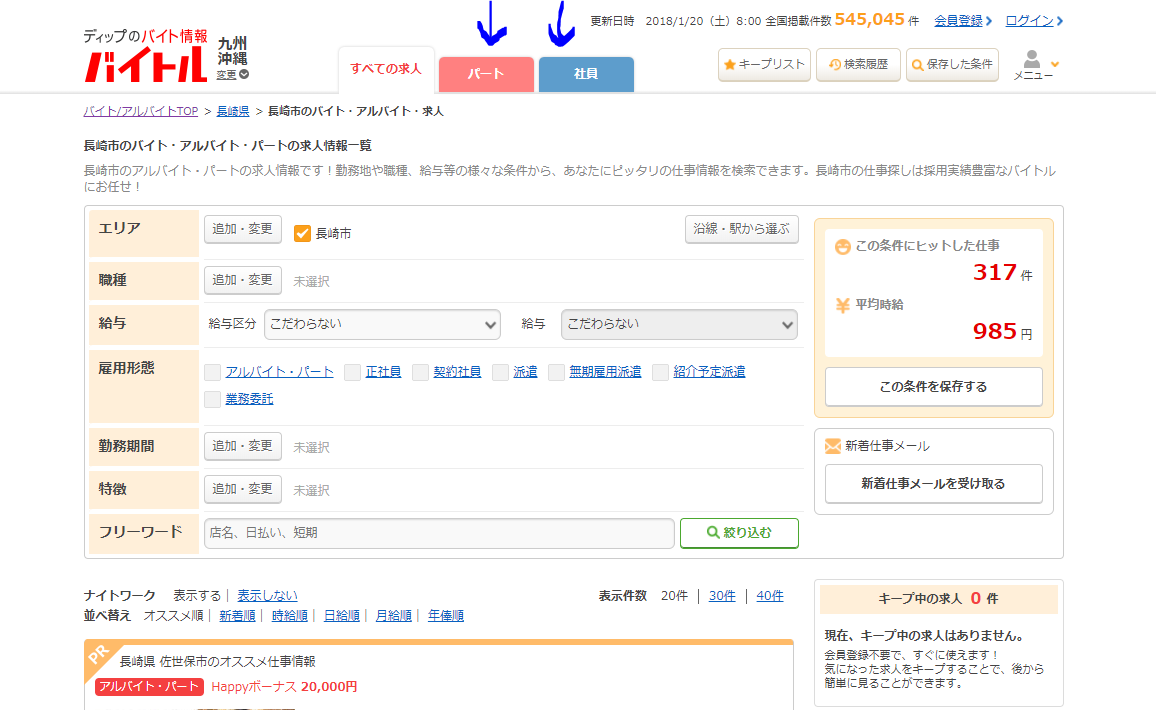Click 新着仕事メールを受け取る button
This screenshot has width=1156, height=710.
click(933, 484)
